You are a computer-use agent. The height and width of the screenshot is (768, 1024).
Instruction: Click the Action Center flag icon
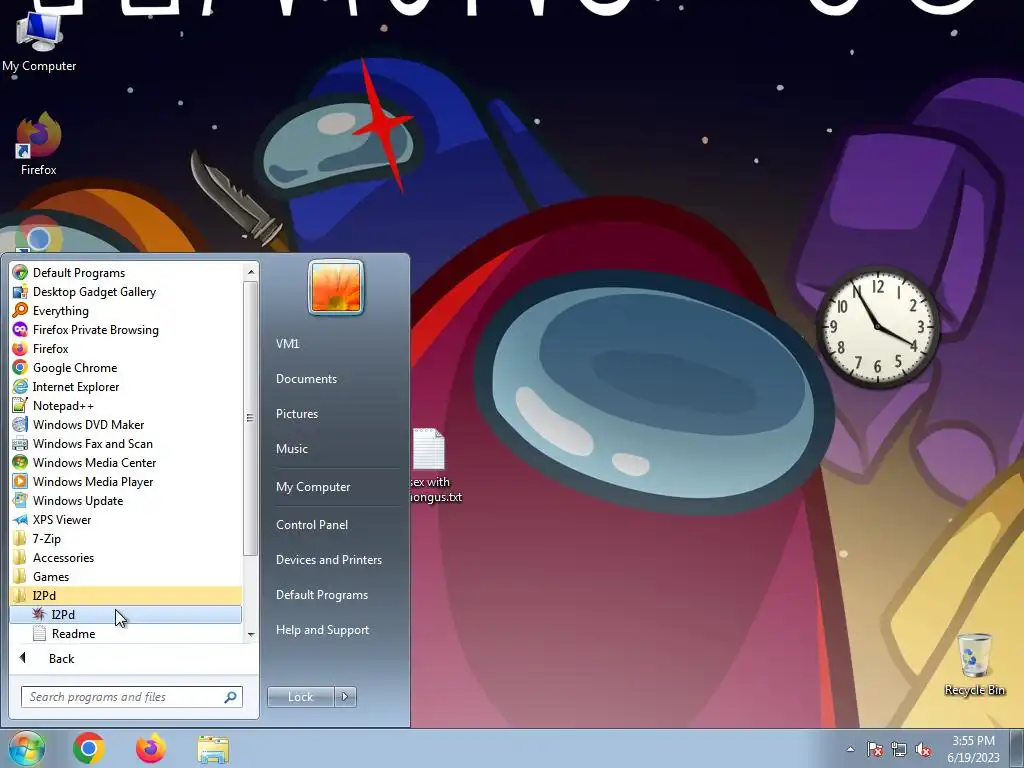click(874, 749)
